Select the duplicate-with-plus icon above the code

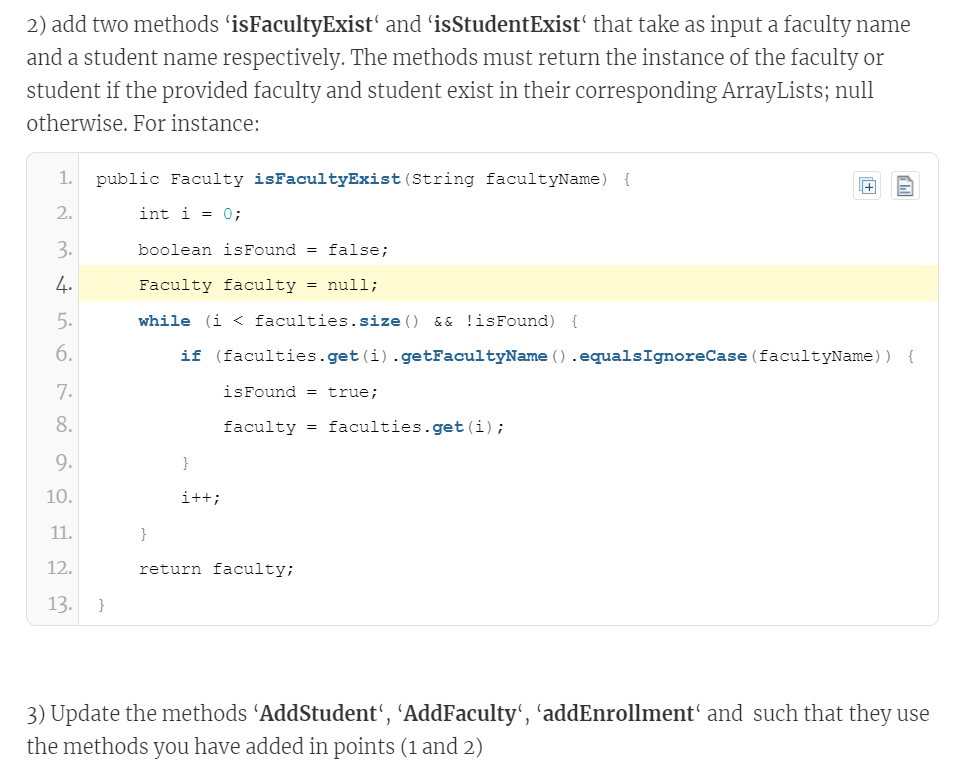point(866,185)
